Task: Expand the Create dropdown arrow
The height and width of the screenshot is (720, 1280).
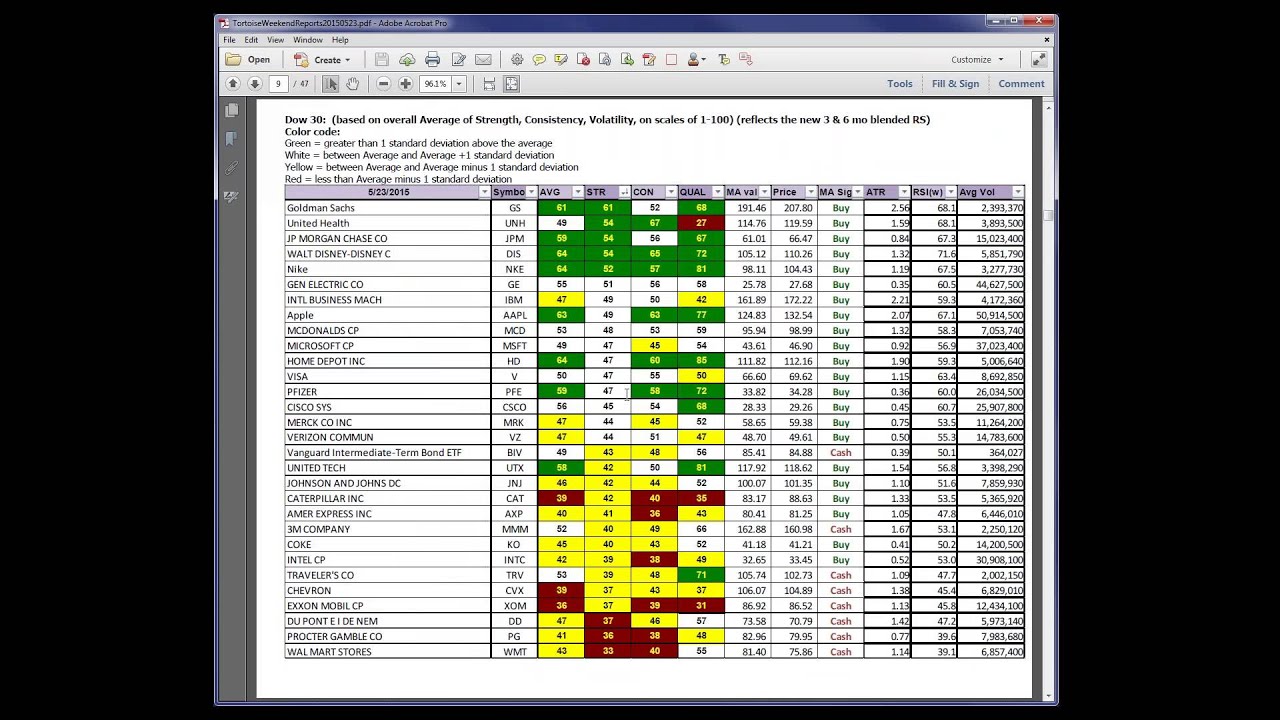Action: pos(348,60)
